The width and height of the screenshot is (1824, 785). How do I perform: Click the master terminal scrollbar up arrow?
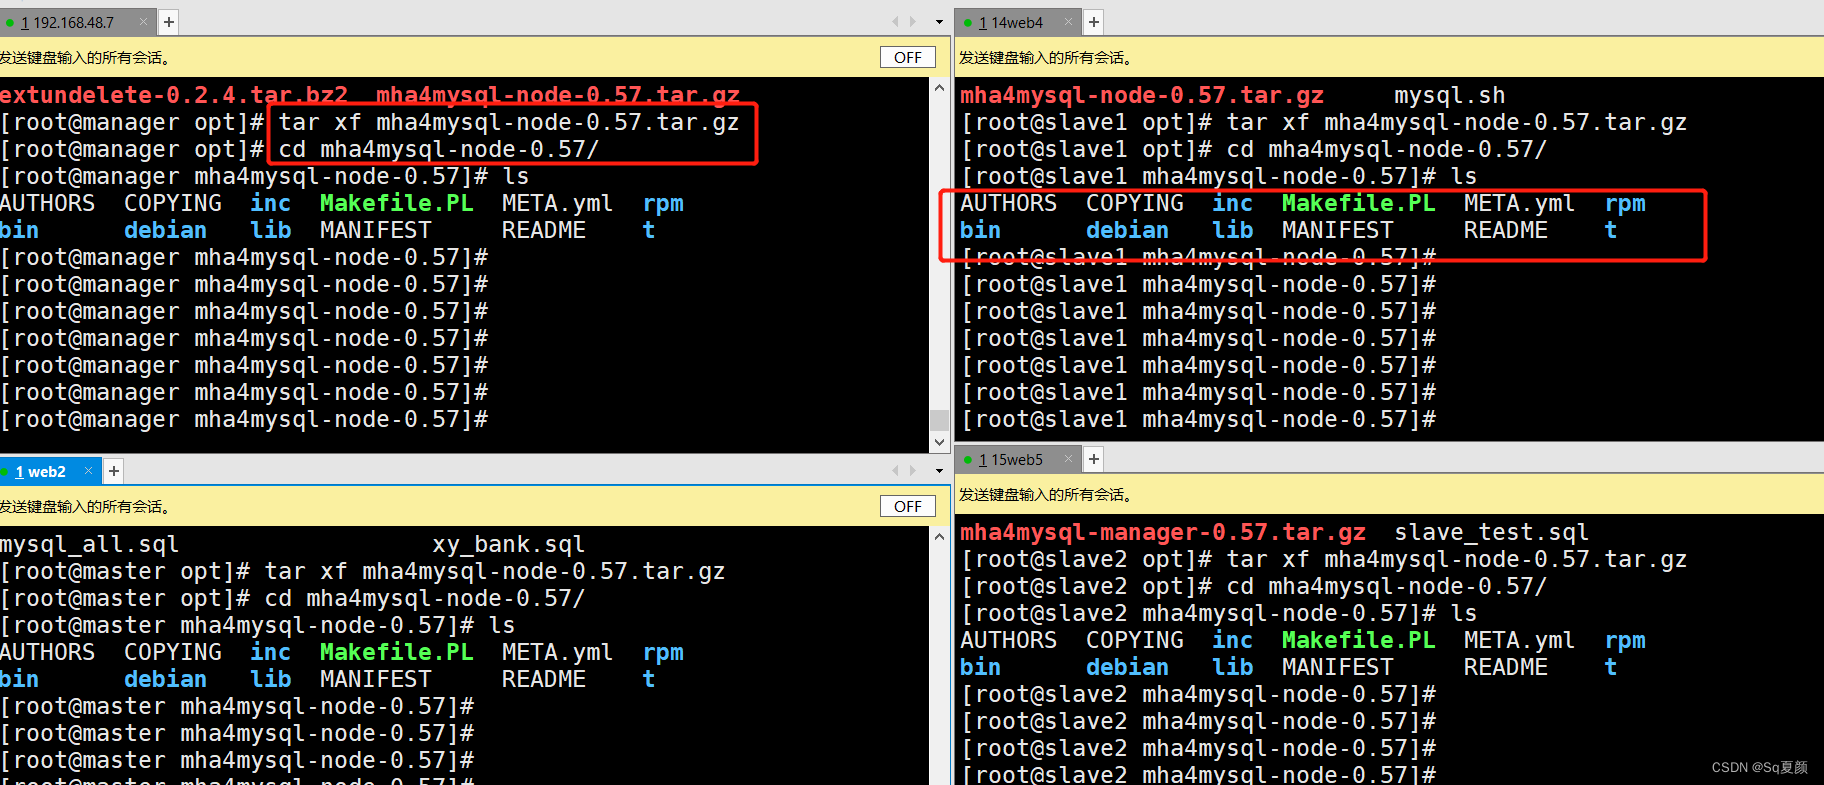939,537
